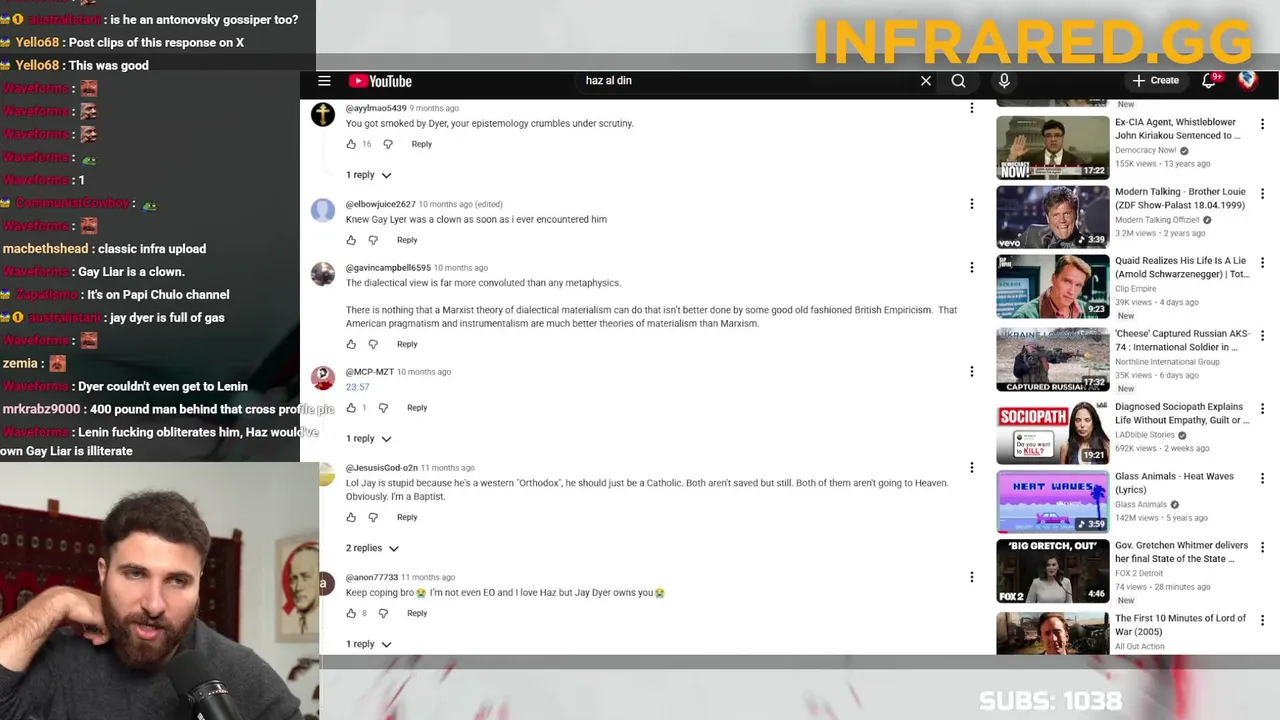This screenshot has height=720, width=1280.
Task: Reply to the @gavincampbell6595 comment
Action: click(407, 344)
